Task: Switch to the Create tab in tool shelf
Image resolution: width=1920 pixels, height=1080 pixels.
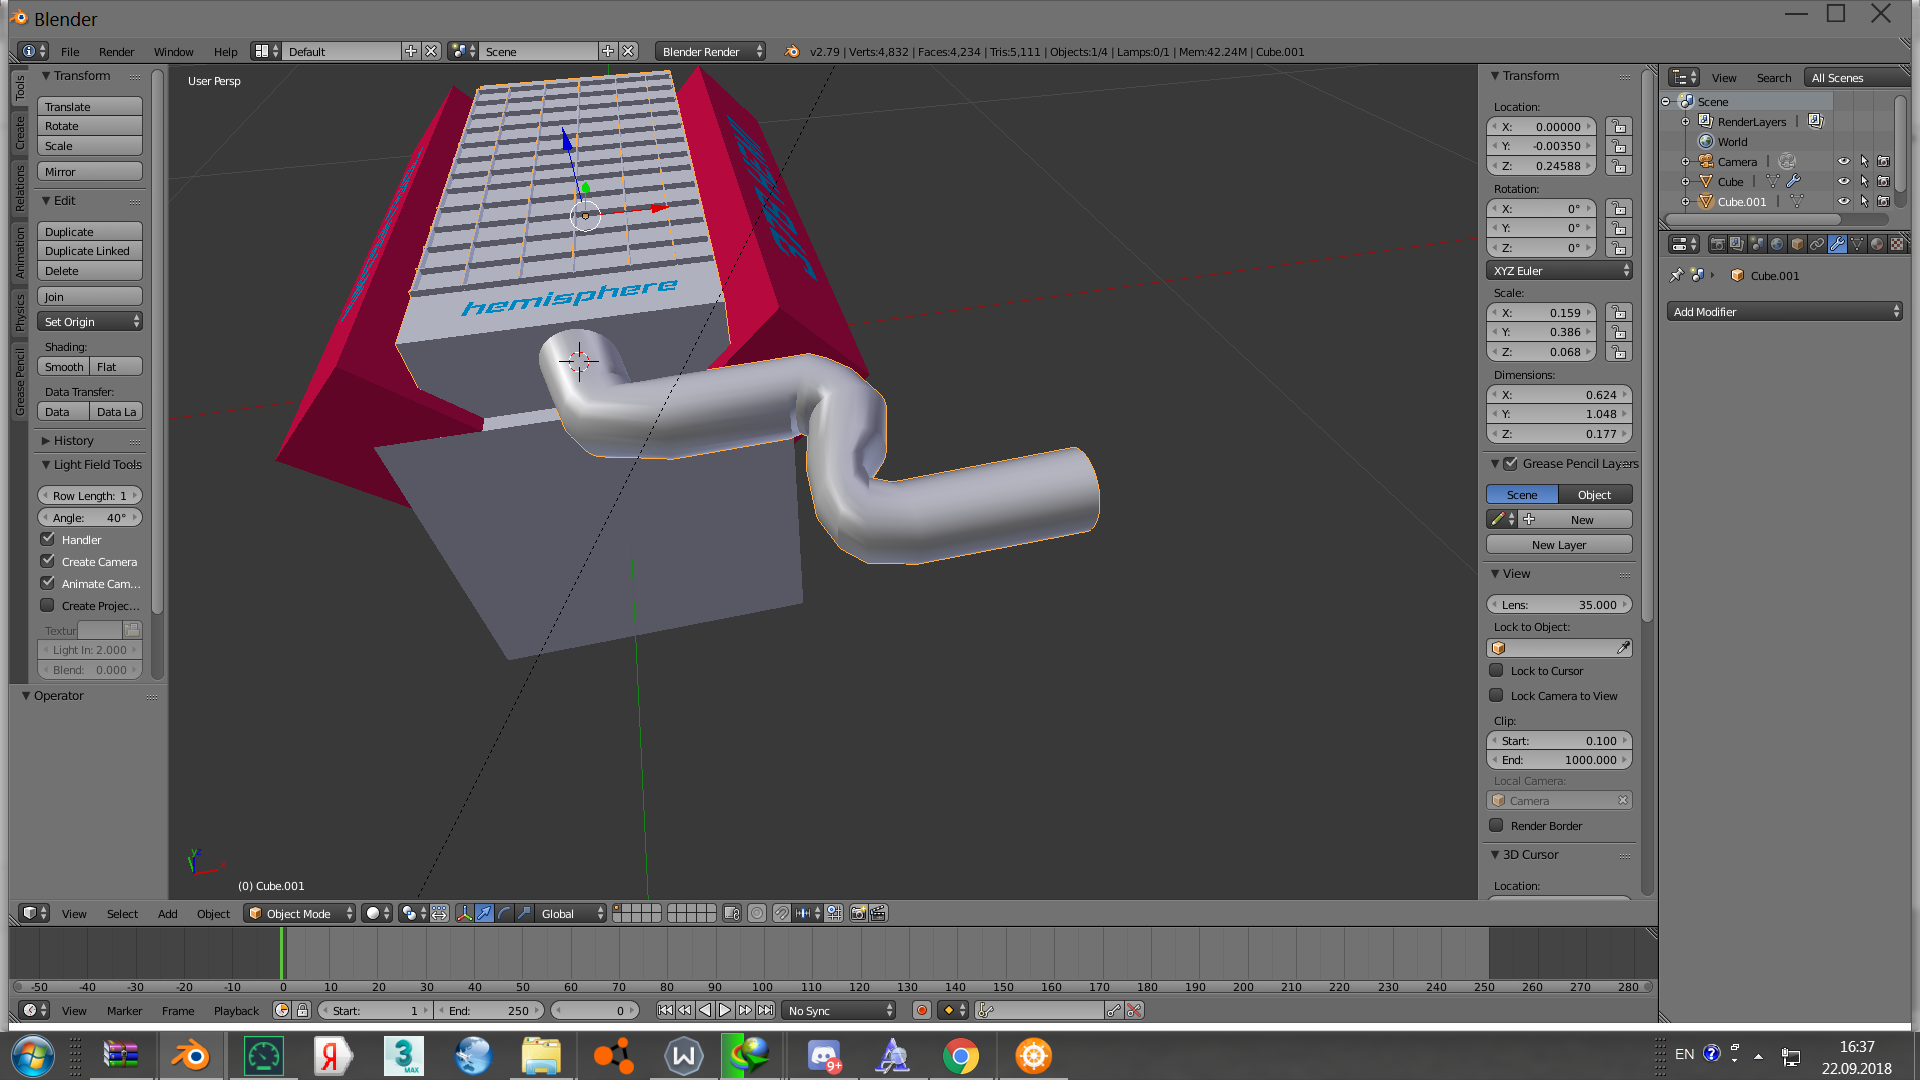Action: [x=19, y=132]
